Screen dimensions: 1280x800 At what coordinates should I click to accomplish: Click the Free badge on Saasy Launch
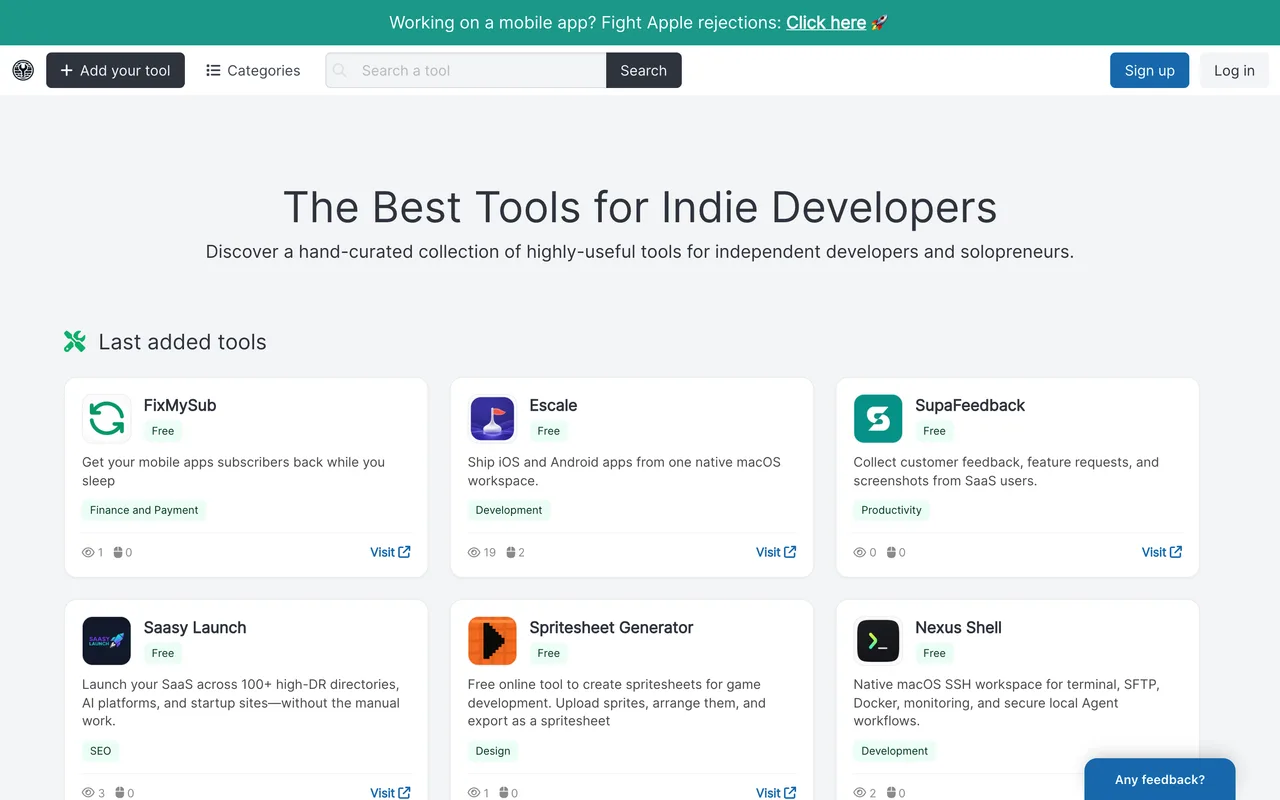163,653
